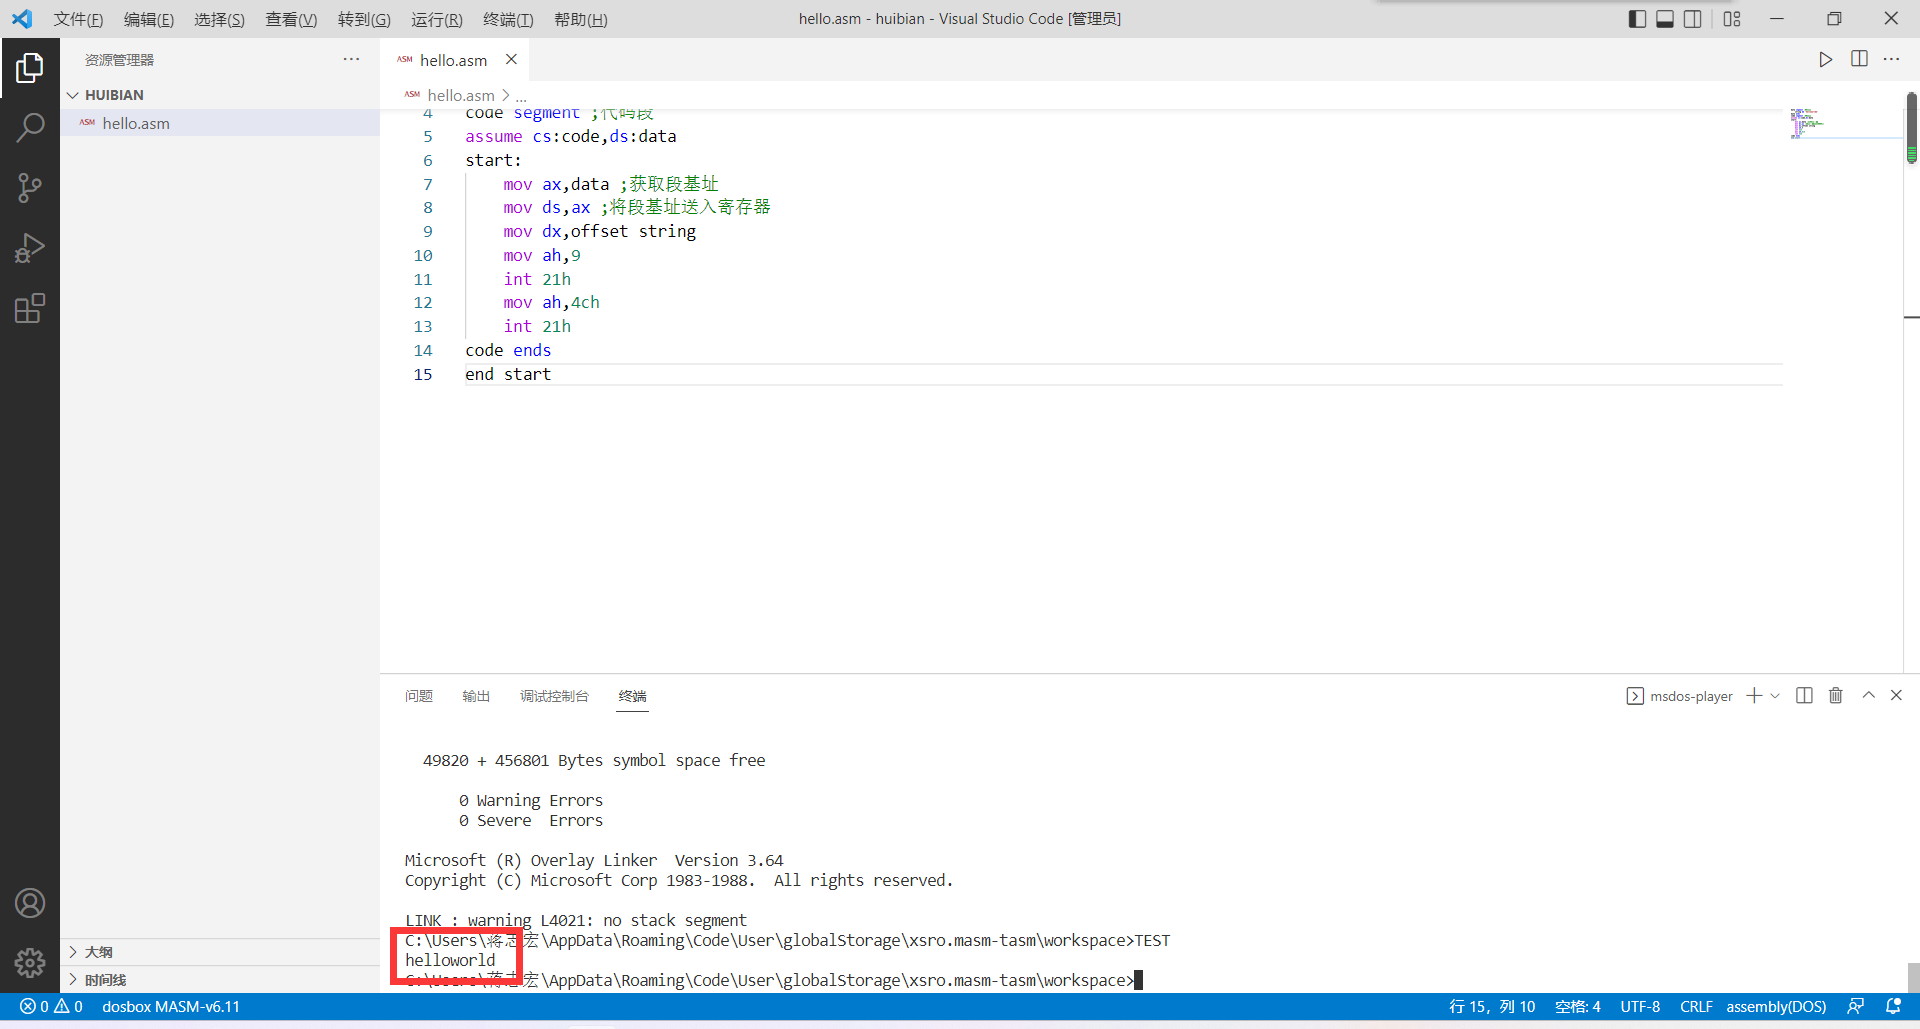1920x1029 pixels.
Task: Open the Accounts menu
Action: 30,903
